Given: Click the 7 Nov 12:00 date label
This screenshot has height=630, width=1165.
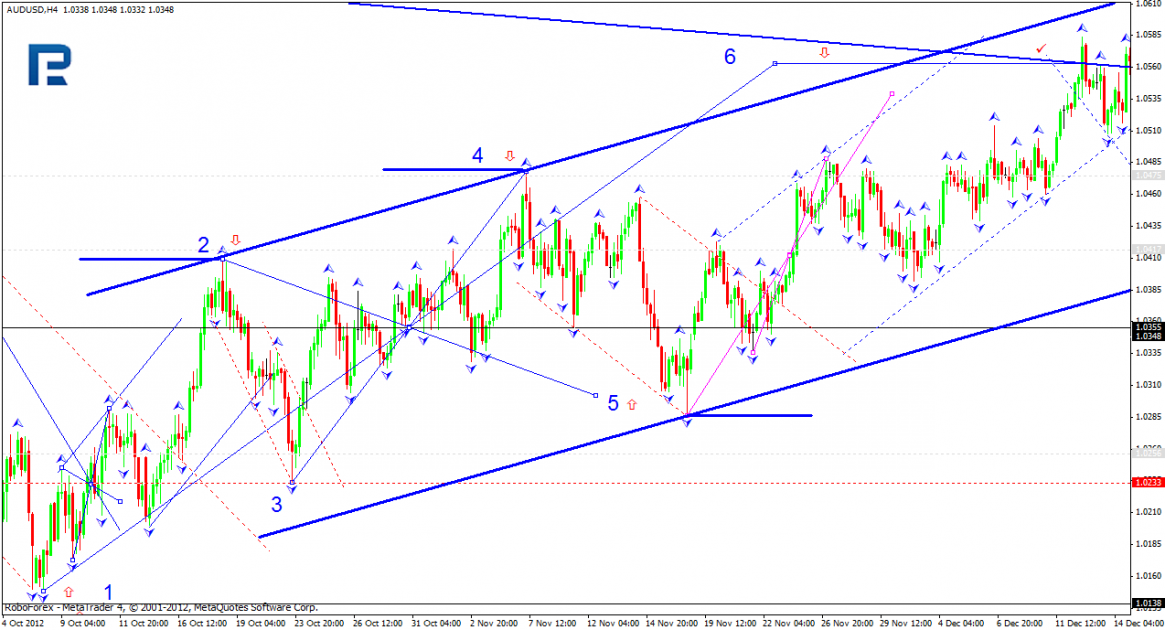Looking at the screenshot, I should click(x=553, y=623).
